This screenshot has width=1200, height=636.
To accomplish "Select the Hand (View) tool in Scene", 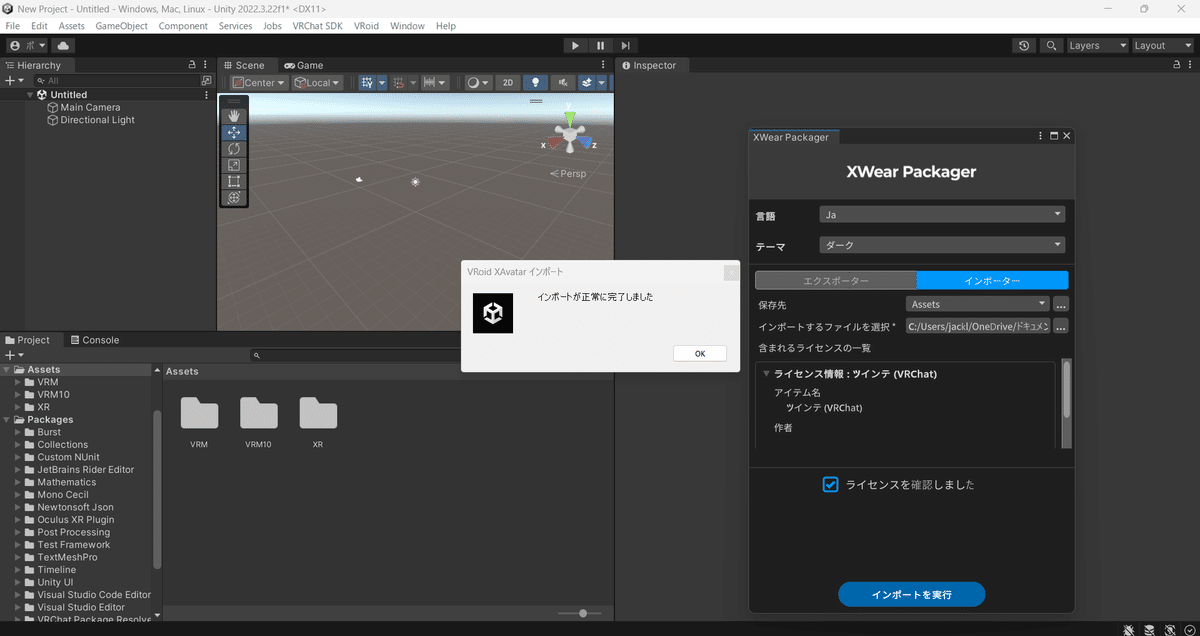I will pyautogui.click(x=234, y=116).
